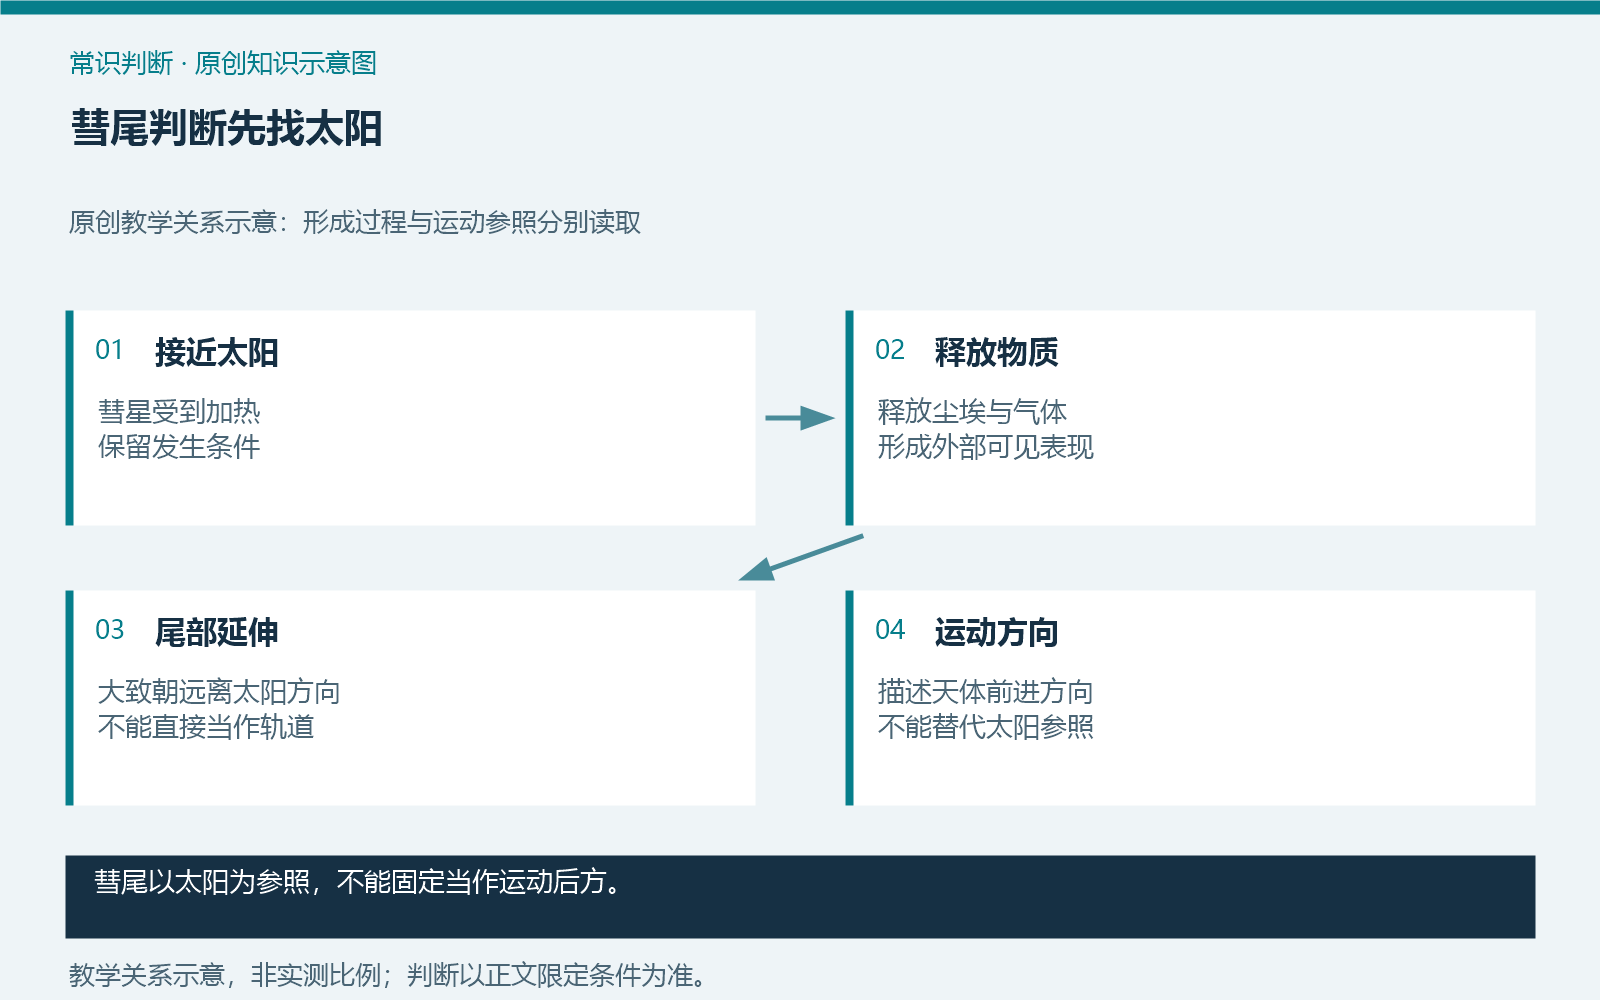Click the line 保留发生条件
Image resolution: width=1600 pixels, height=1000 pixels.
click(179, 446)
